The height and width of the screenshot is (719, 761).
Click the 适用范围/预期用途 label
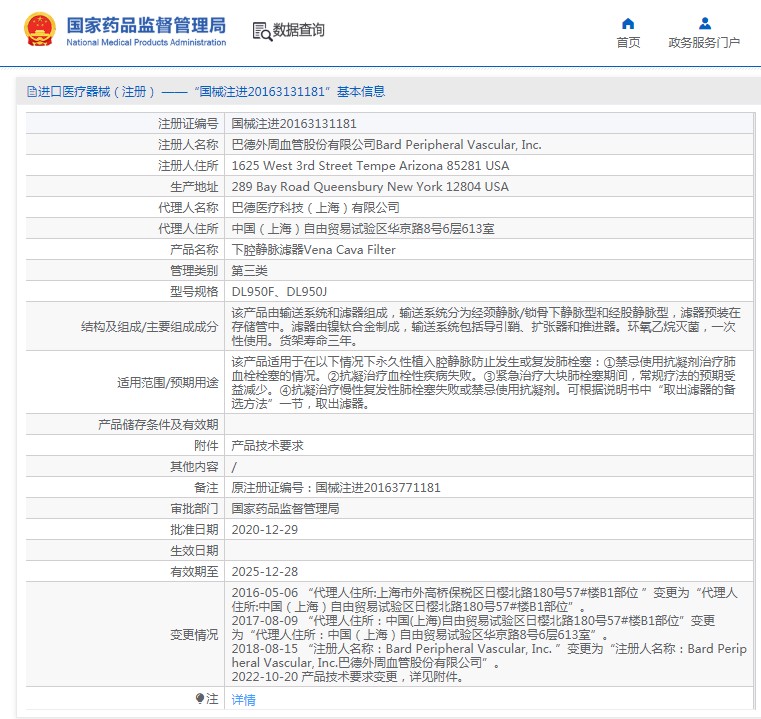(x=167, y=382)
